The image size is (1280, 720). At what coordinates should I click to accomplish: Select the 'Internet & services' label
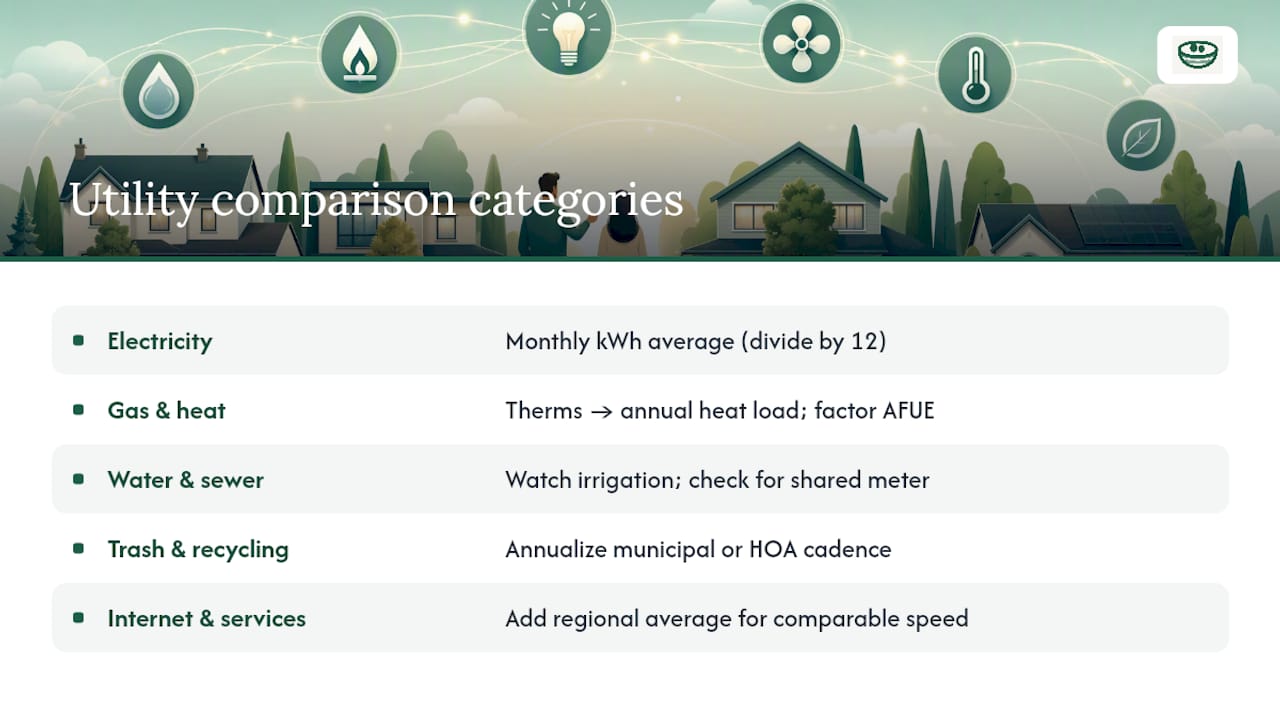point(207,618)
